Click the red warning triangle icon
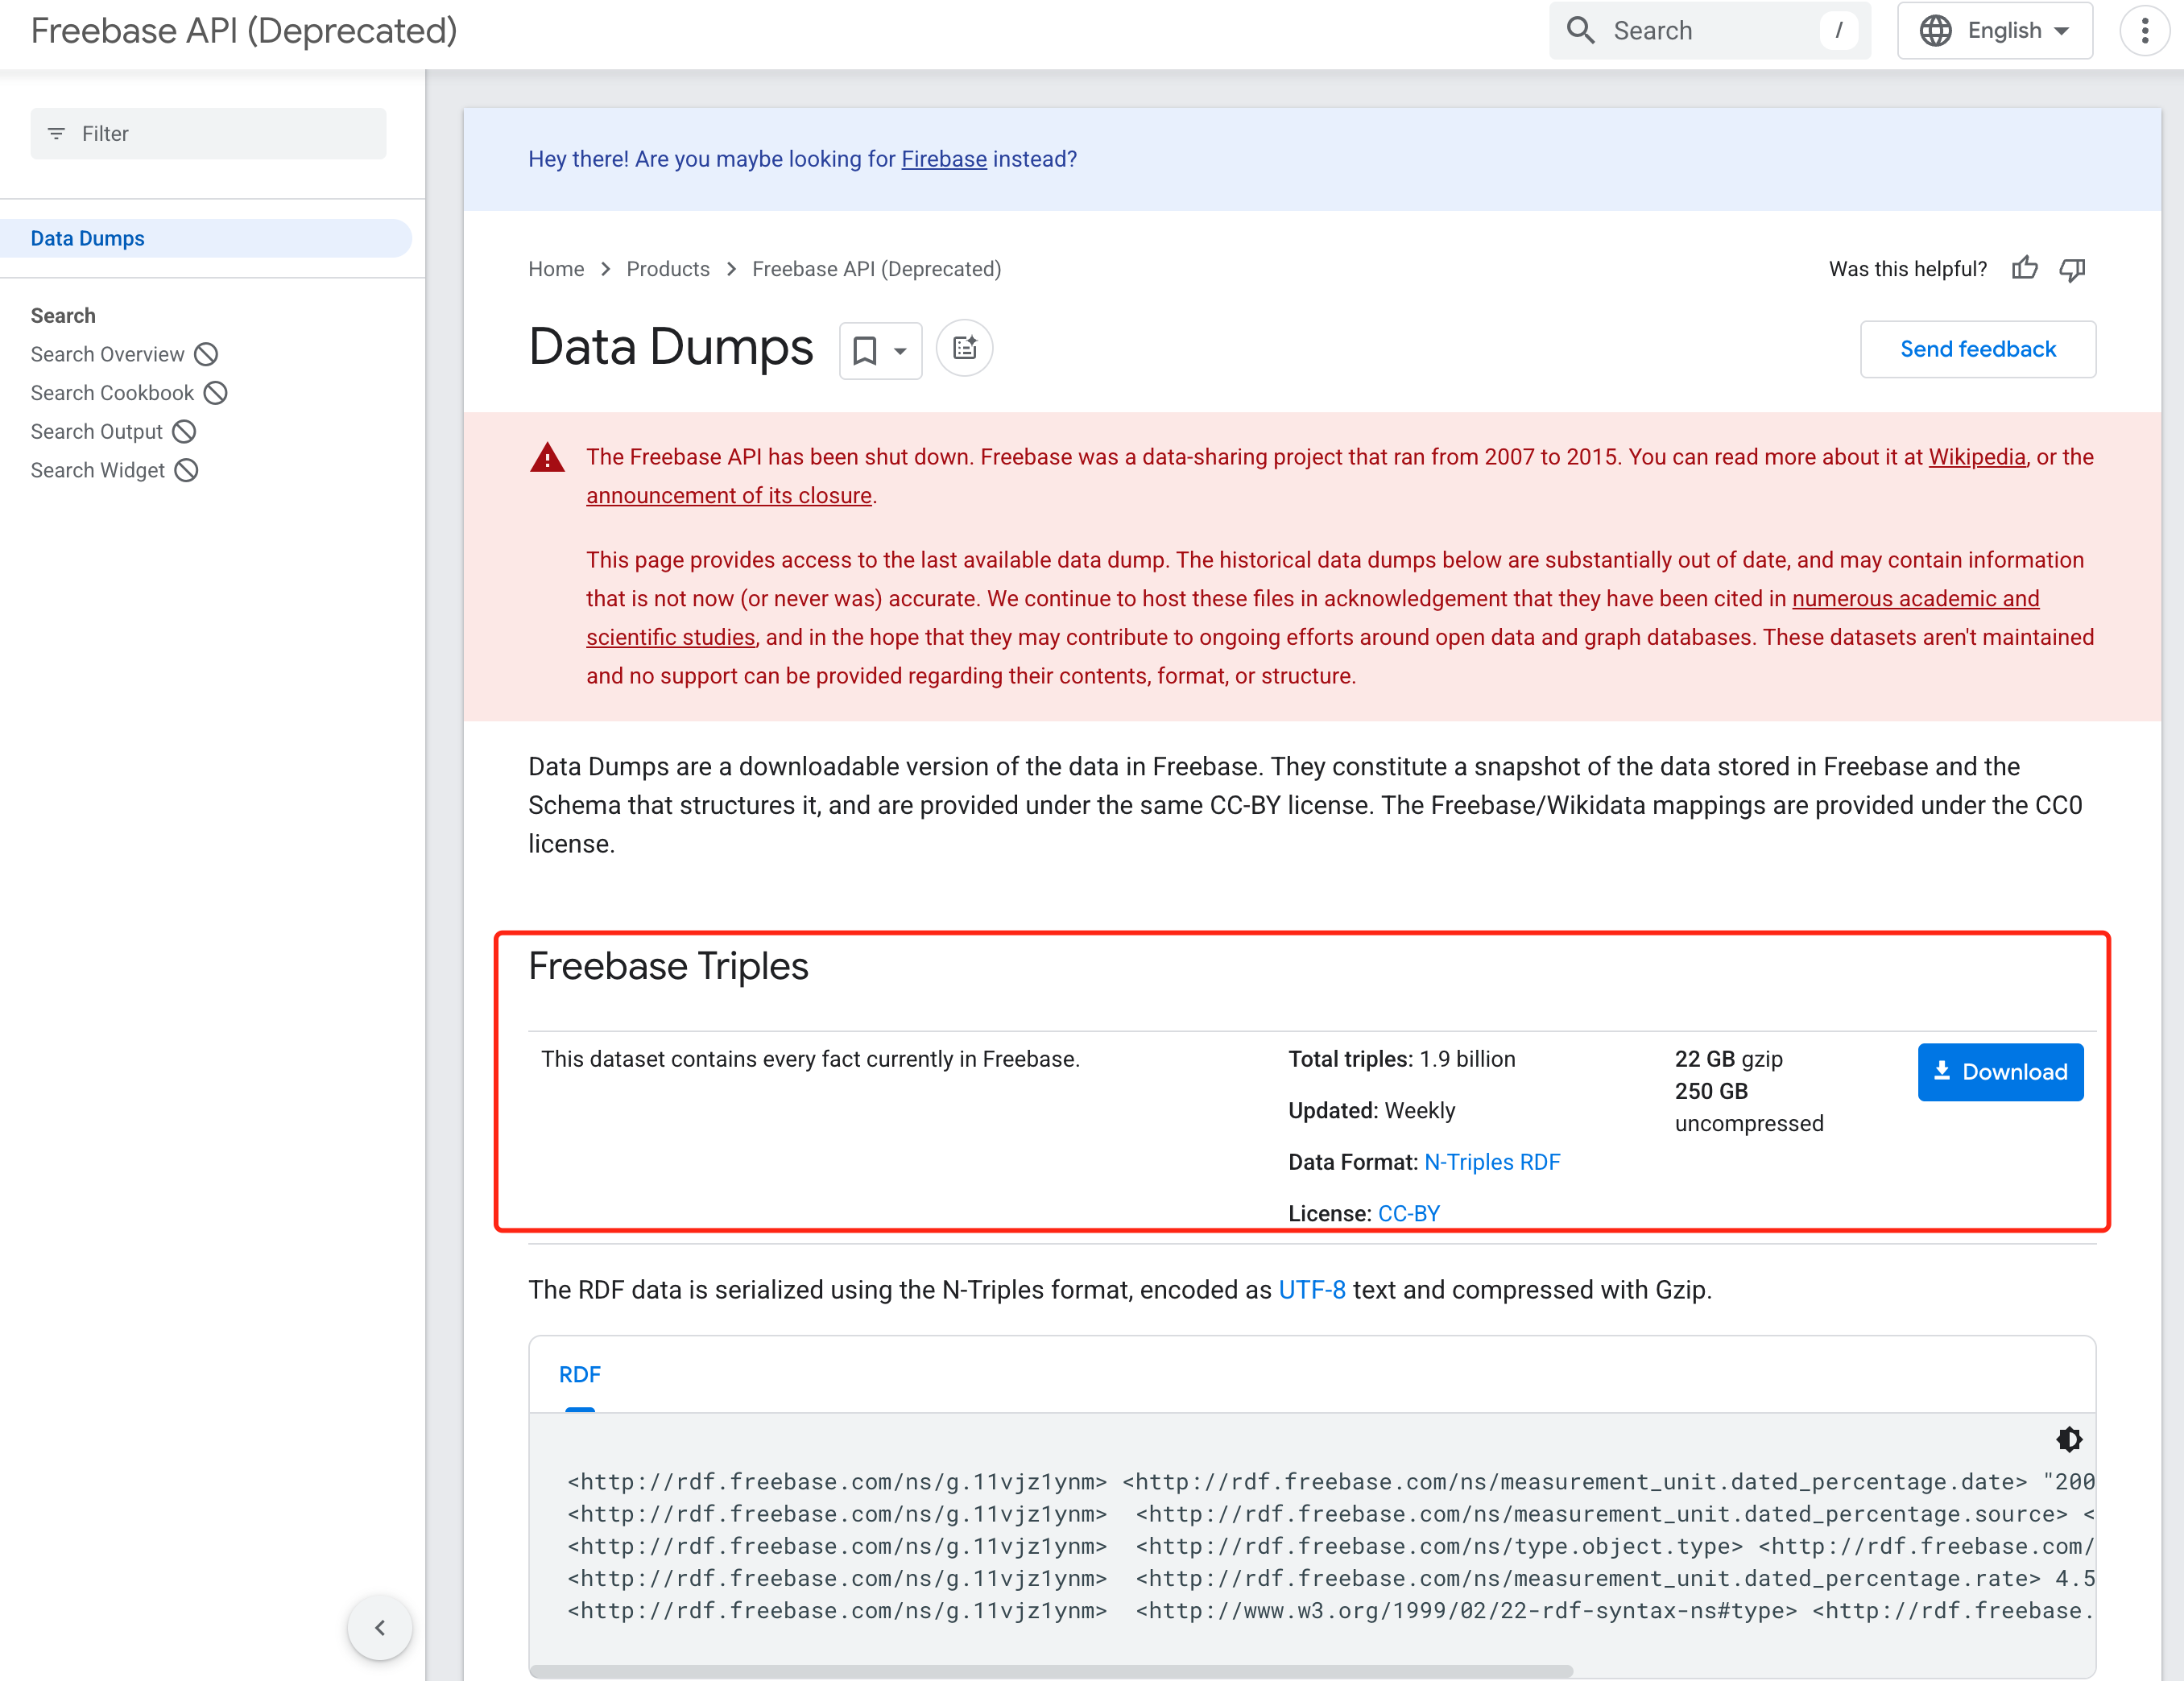Viewport: 2184px width, 1681px height. pyautogui.click(x=547, y=458)
